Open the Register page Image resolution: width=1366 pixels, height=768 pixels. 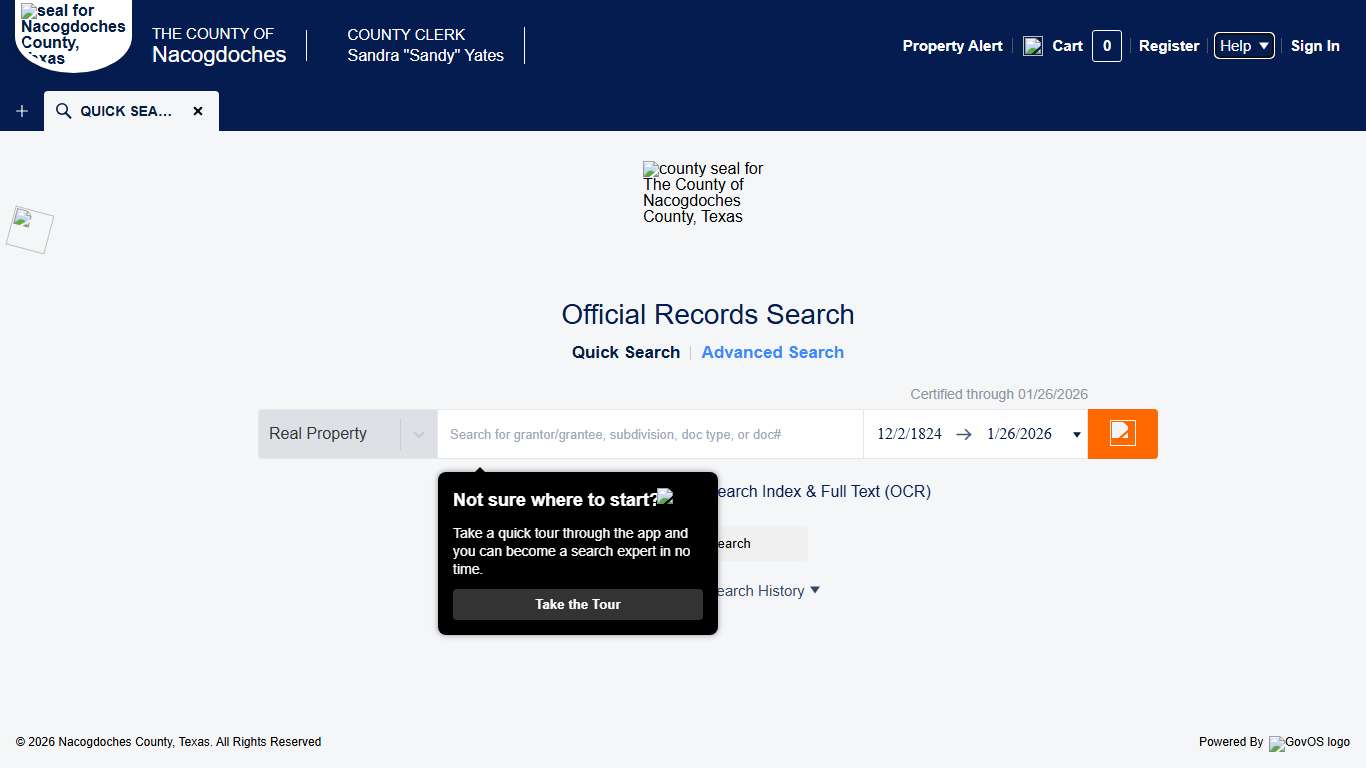(1169, 45)
